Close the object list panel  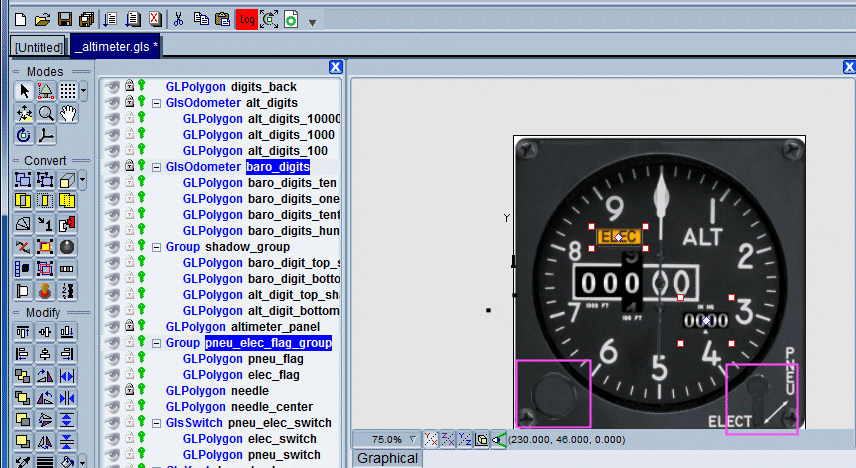(x=336, y=67)
